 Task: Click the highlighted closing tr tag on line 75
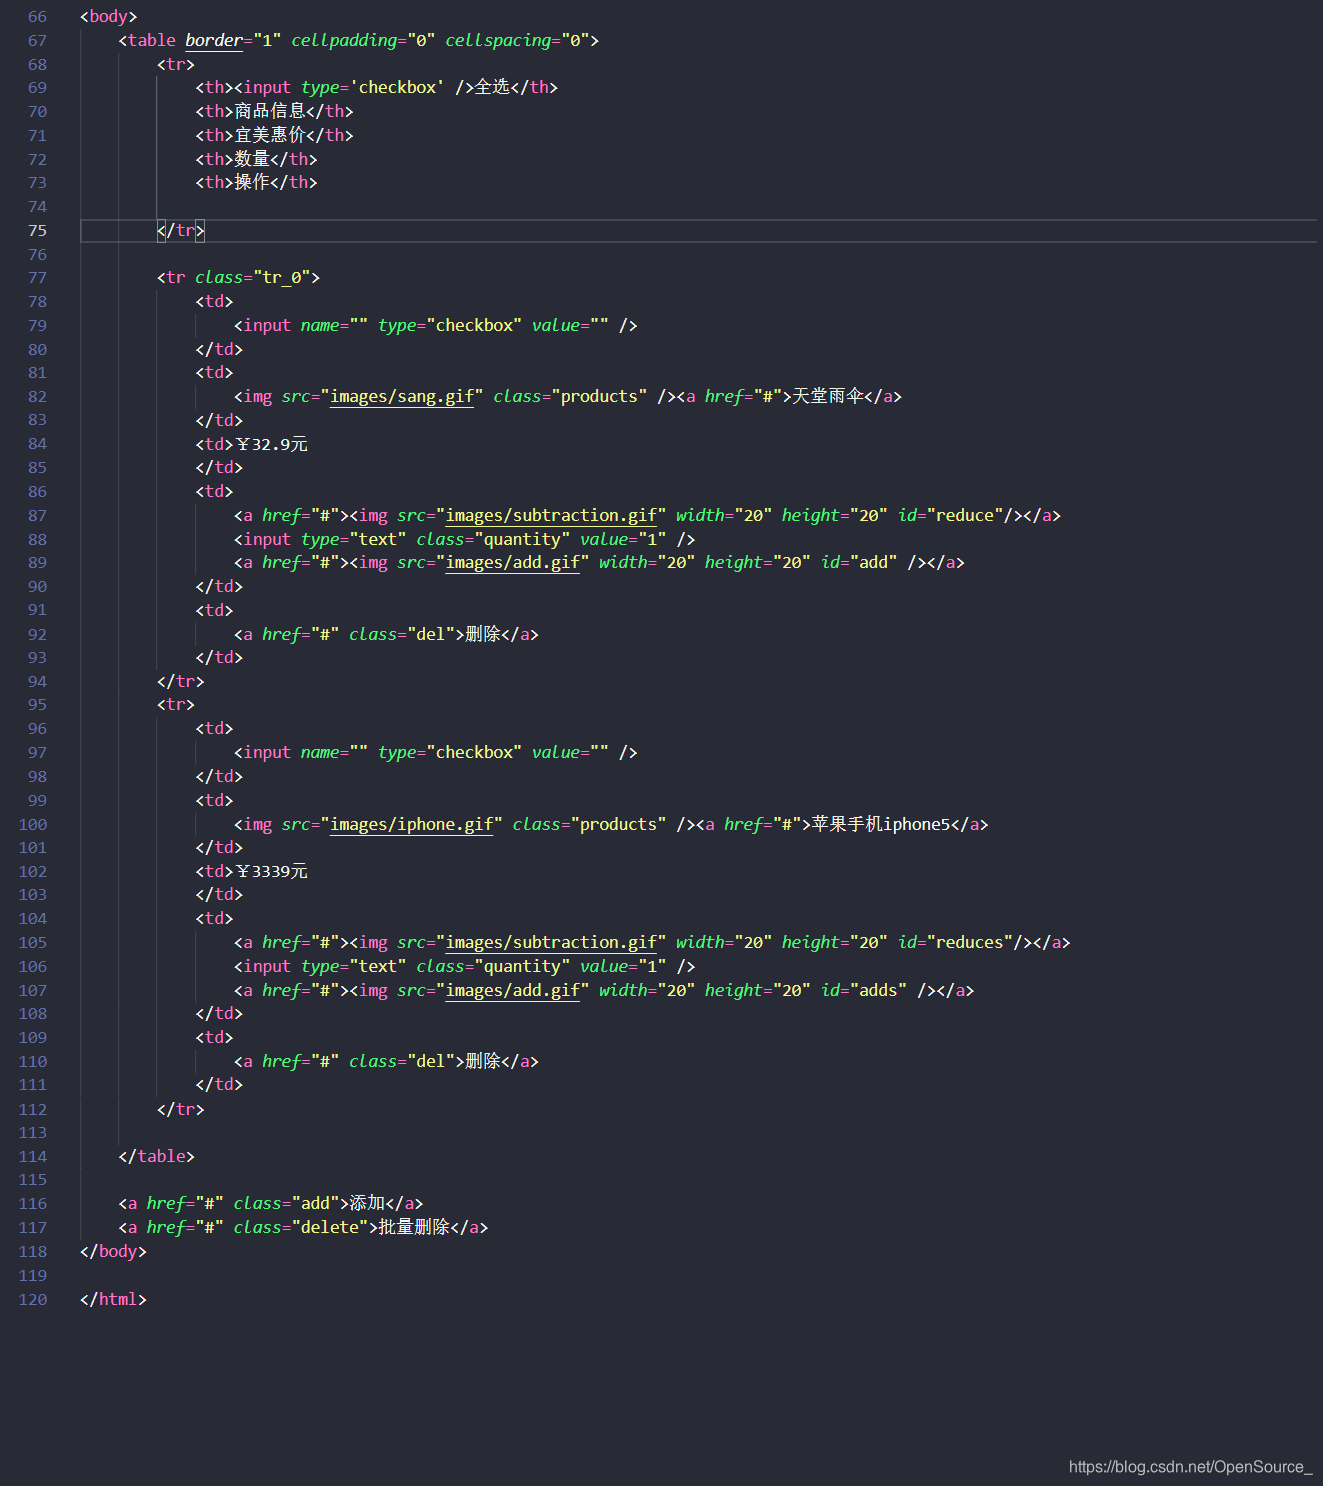(180, 230)
